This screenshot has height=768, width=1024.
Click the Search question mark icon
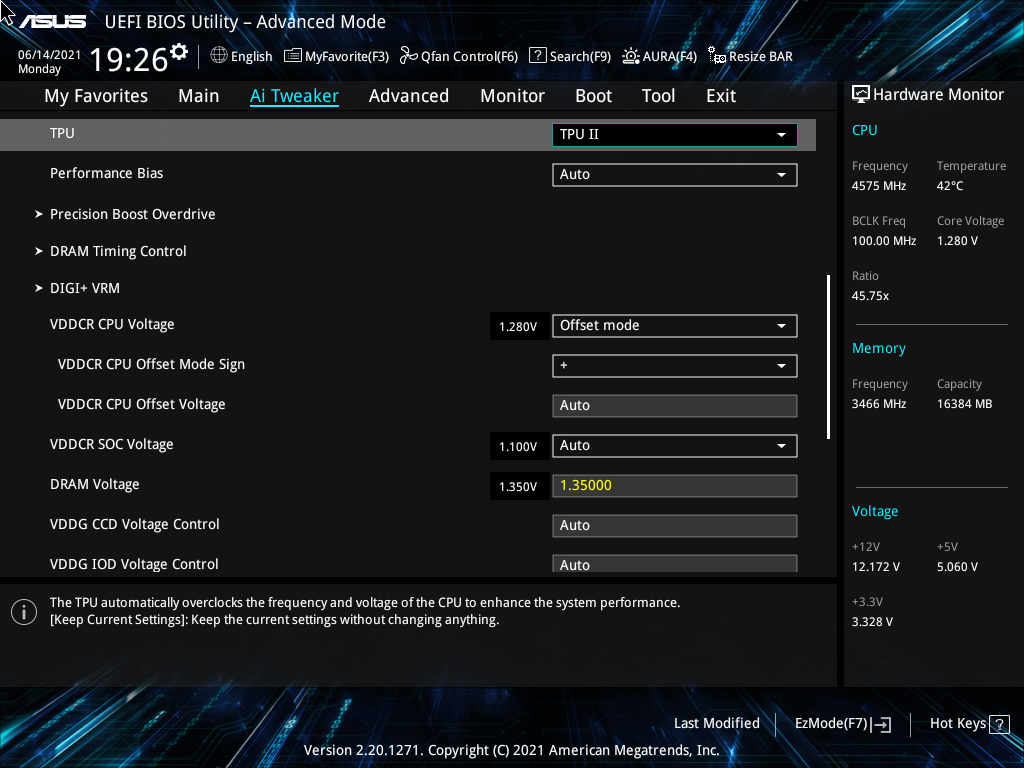(537, 56)
